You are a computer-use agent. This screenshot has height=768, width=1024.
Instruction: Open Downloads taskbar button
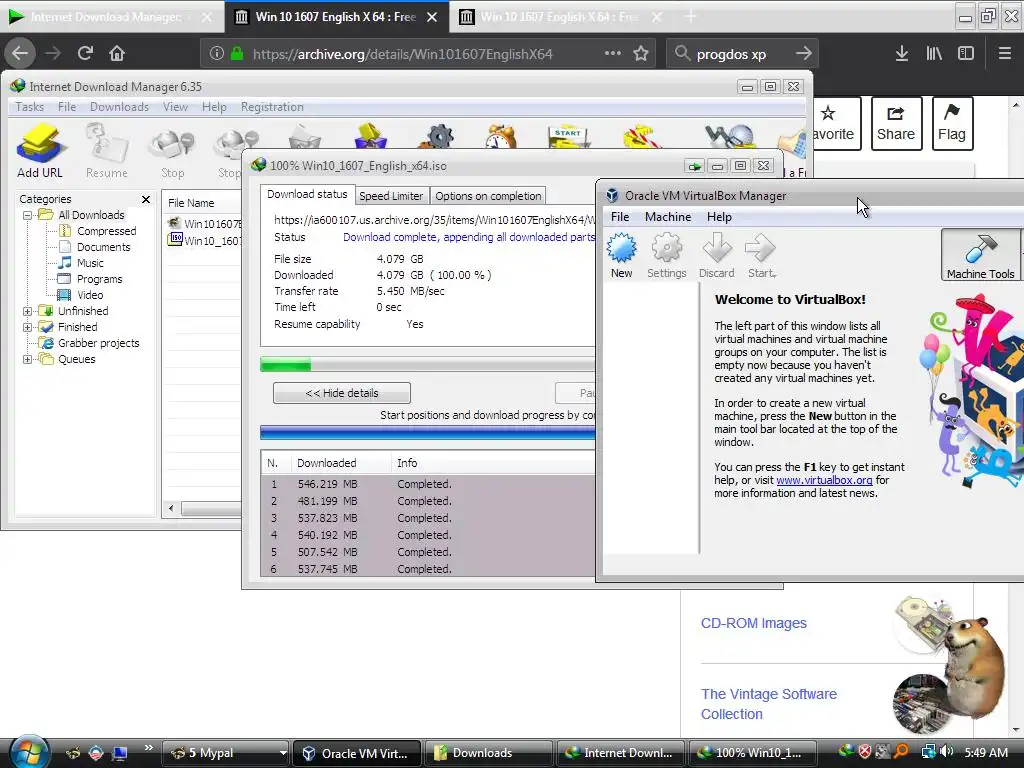coord(488,753)
